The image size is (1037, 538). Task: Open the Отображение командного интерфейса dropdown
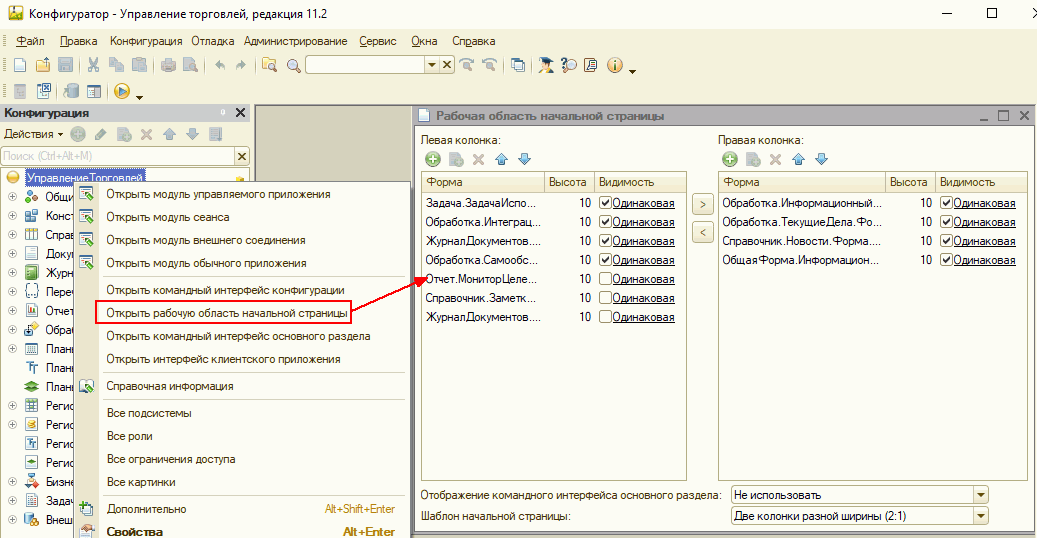[x=981, y=494]
